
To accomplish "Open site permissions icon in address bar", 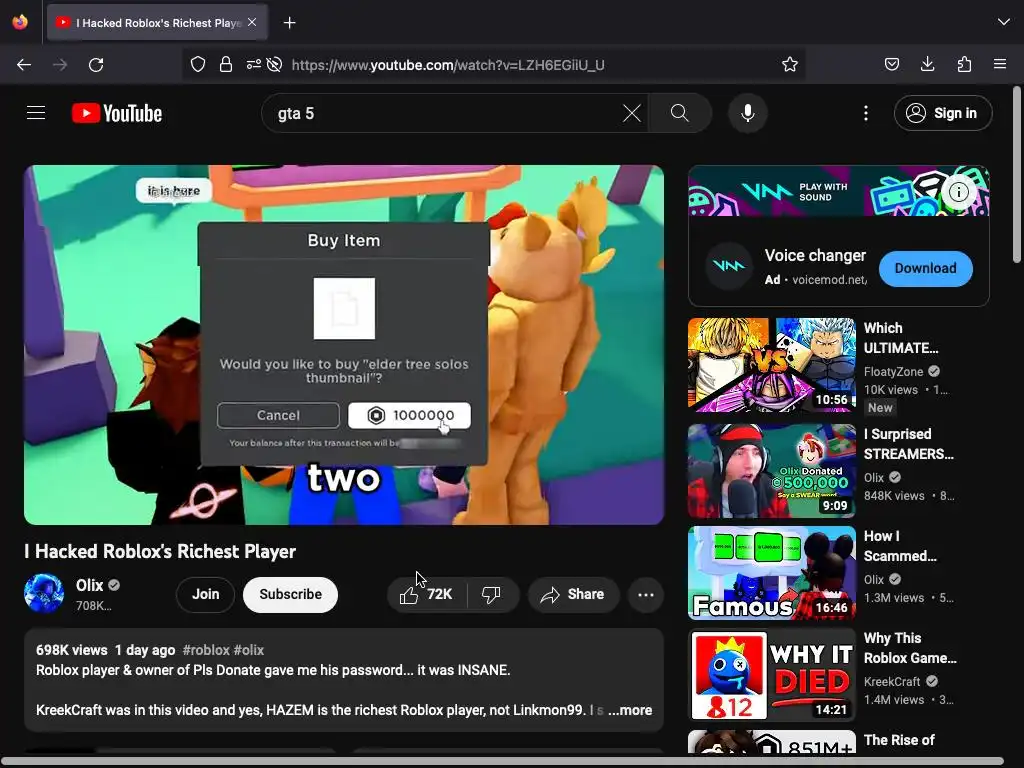I will [x=253, y=64].
